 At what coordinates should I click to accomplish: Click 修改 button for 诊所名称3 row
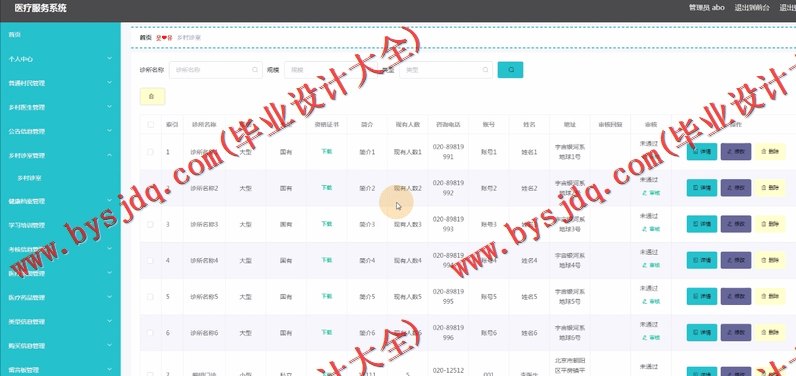coord(736,224)
